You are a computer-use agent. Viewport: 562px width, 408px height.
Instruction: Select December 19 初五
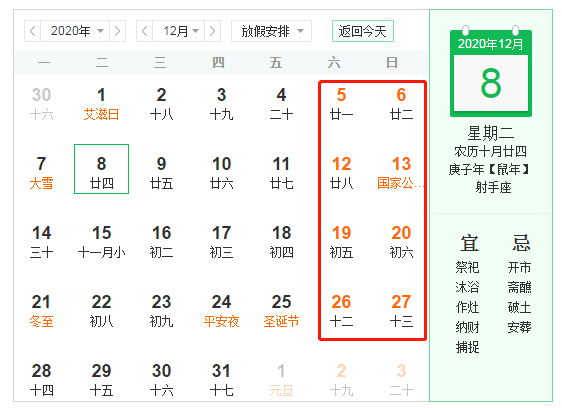pos(341,242)
